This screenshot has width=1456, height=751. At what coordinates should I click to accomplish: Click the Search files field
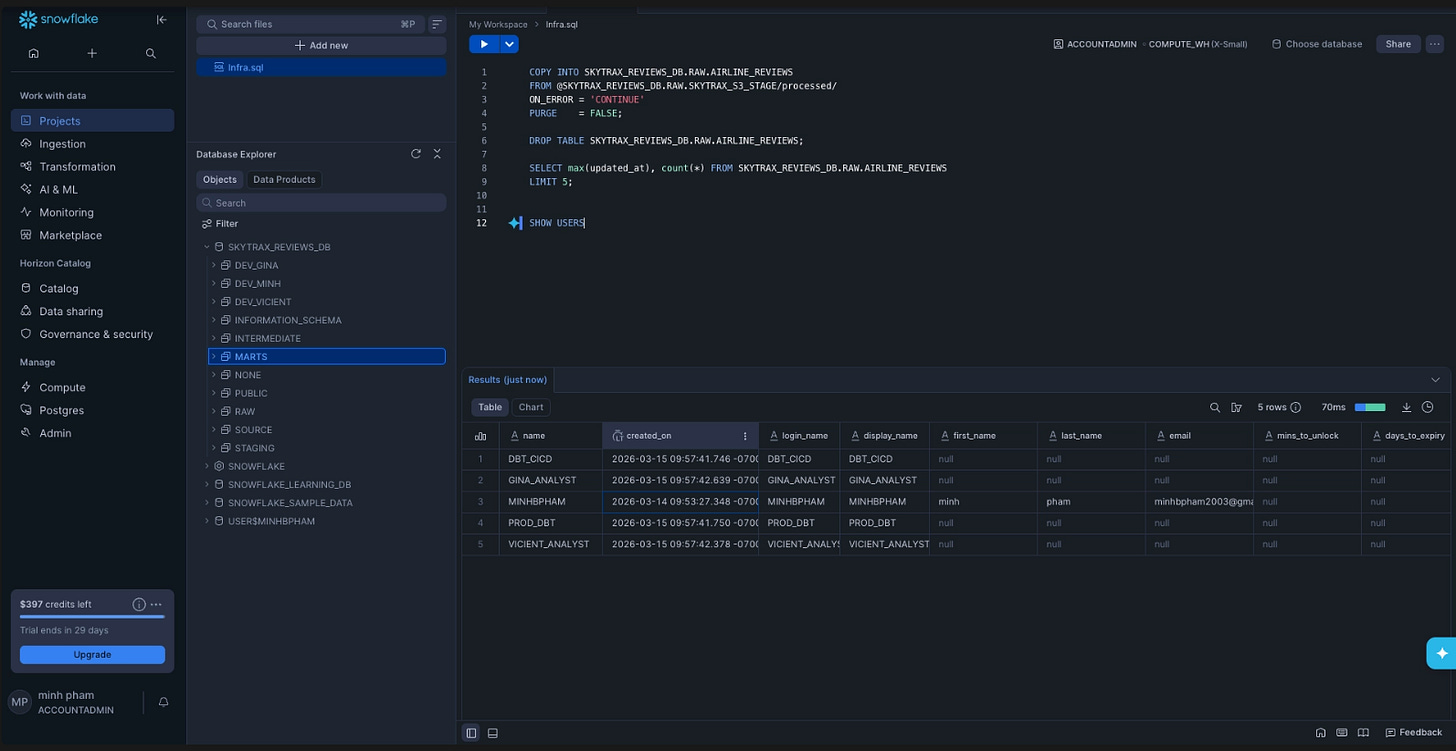click(309, 24)
